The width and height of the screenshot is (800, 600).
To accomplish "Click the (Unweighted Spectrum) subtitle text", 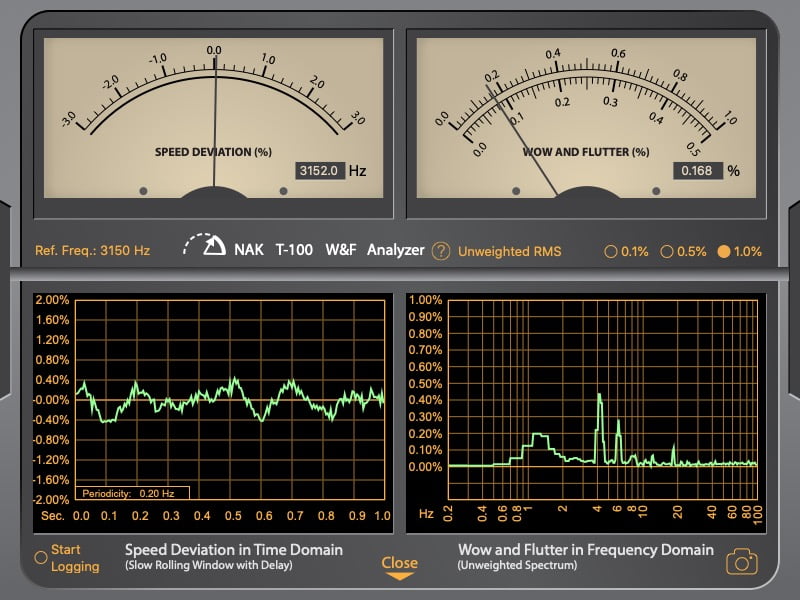I will [517, 565].
